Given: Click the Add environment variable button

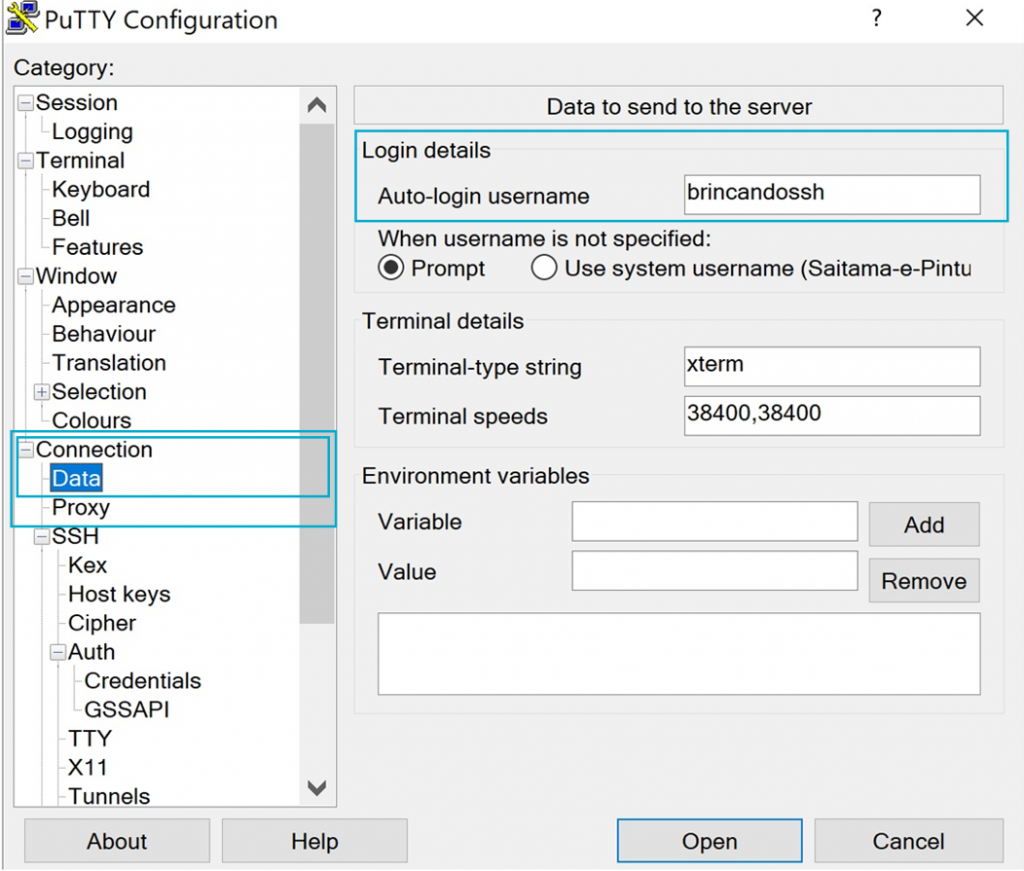Looking at the screenshot, I should point(924,524).
